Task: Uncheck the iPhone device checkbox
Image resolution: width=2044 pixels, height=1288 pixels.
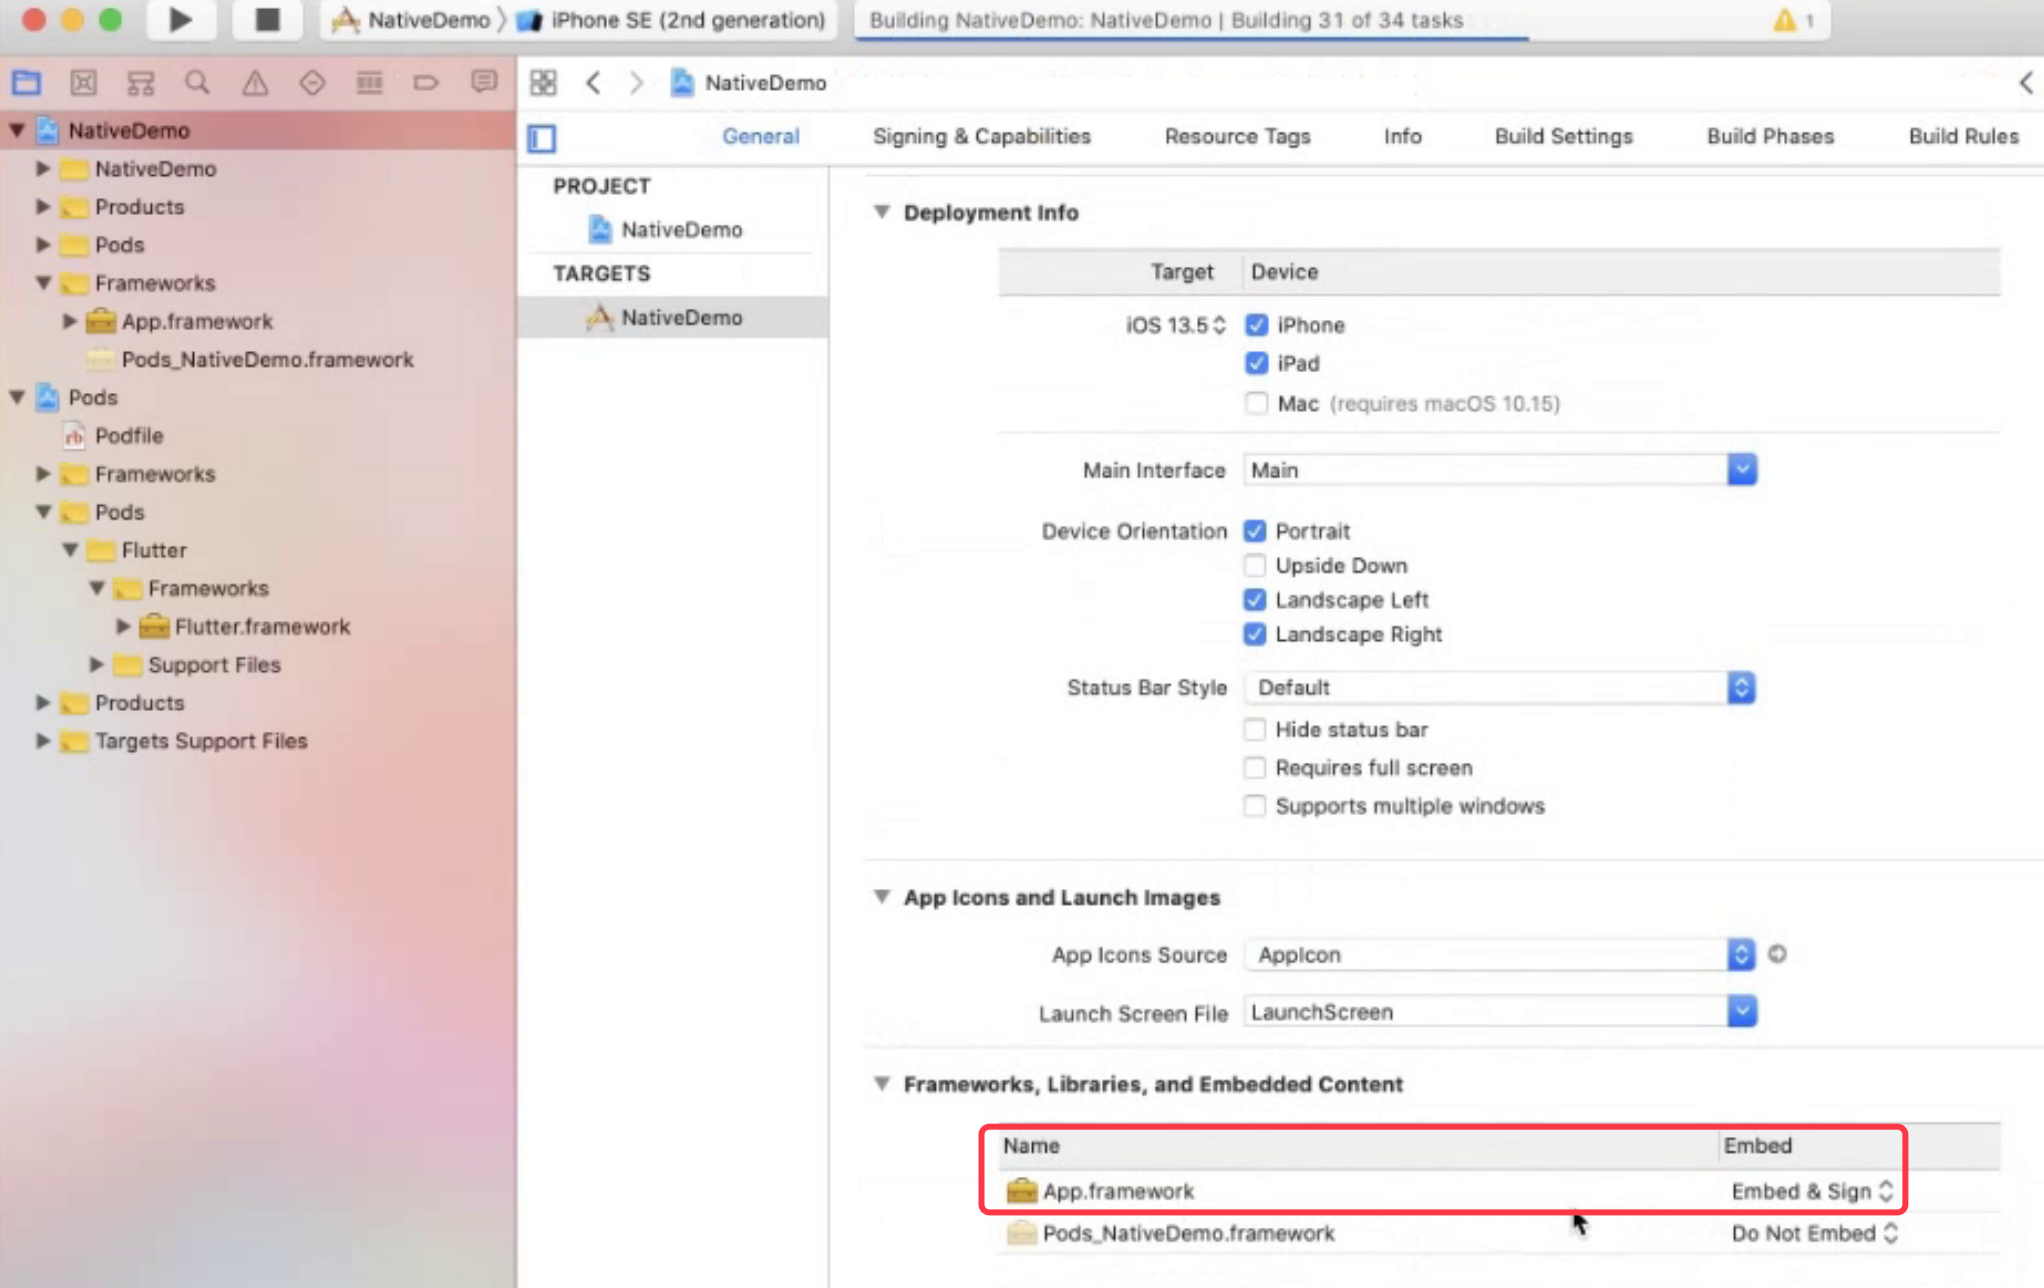Action: click(x=1256, y=325)
